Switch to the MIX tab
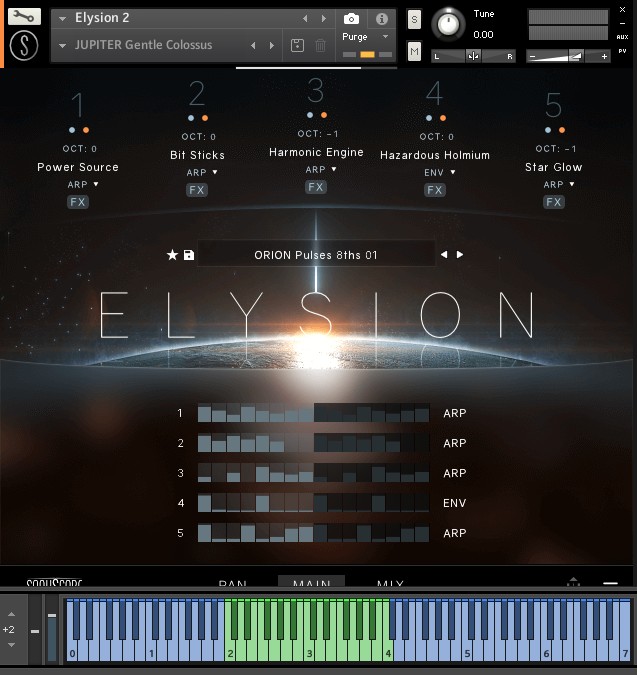Viewport: 637px width, 675px height. [390, 582]
